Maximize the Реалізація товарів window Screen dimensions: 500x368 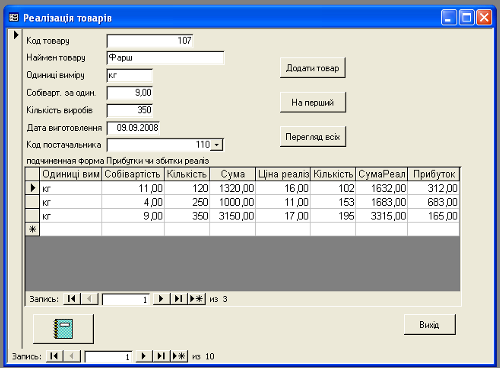[x=466, y=17]
